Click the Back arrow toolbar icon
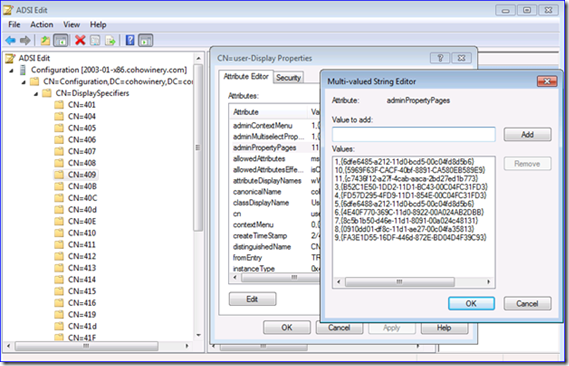This screenshot has width=569, height=366. [x=11, y=40]
